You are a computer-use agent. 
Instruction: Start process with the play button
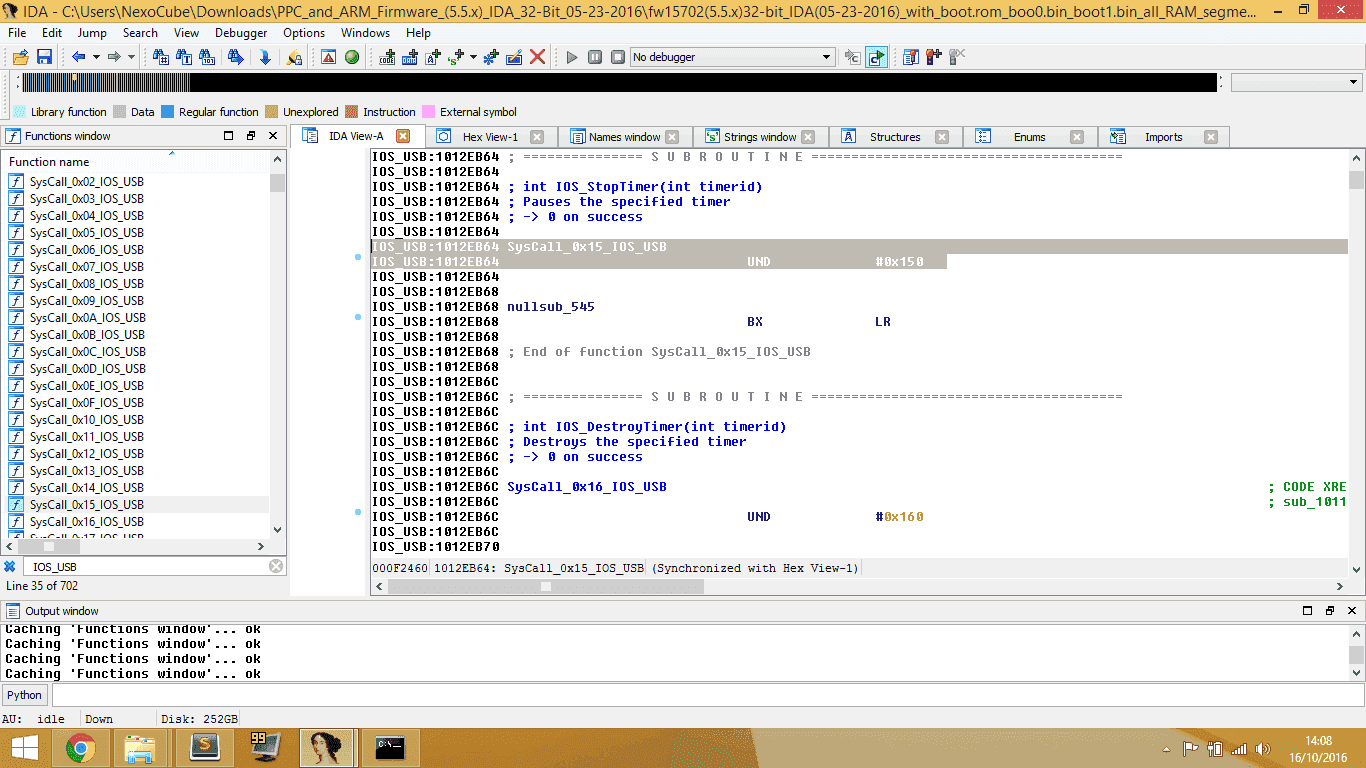pyautogui.click(x=572, y=57)
